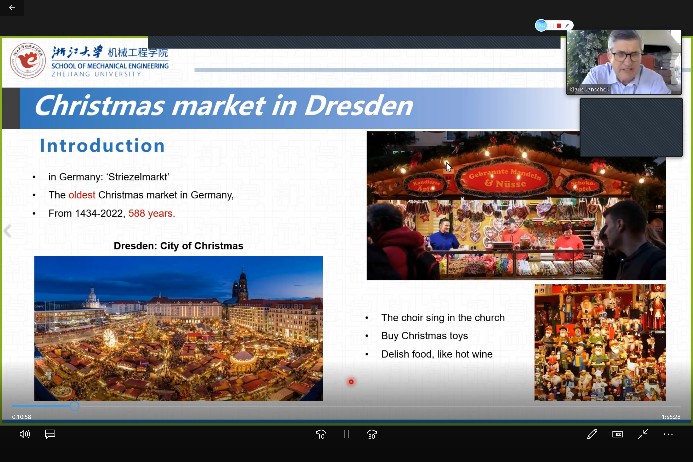Click the Dresden city night market photo
The height and width of the screenshot is (462, 693).
178,328
